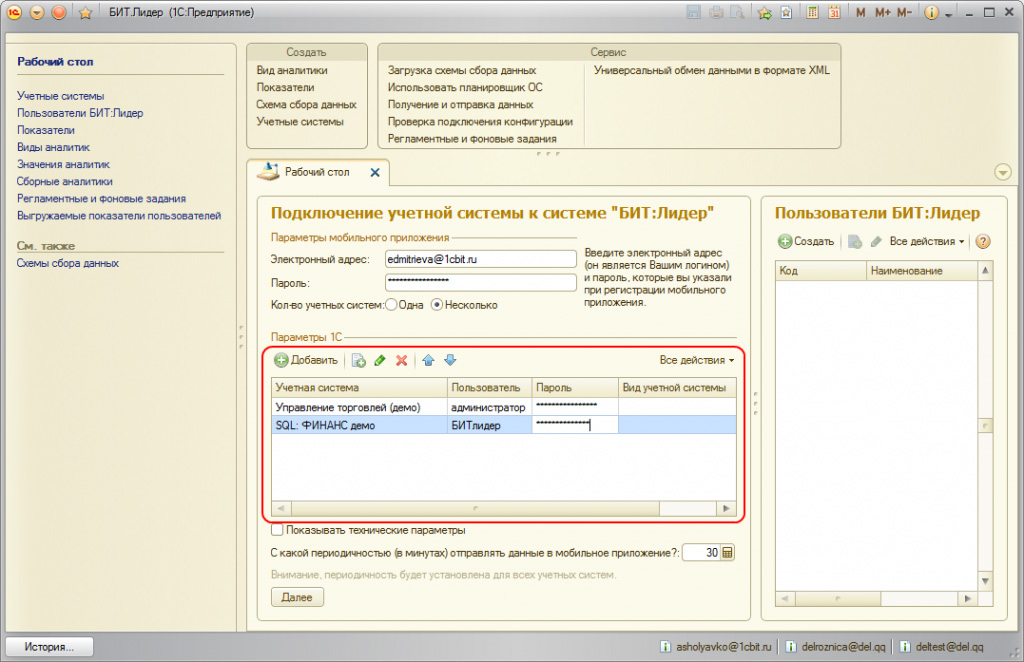Viewport: 1024px width, 662px height.
Task: Open help icon in users panel
Action: click(x=982, y=242)
